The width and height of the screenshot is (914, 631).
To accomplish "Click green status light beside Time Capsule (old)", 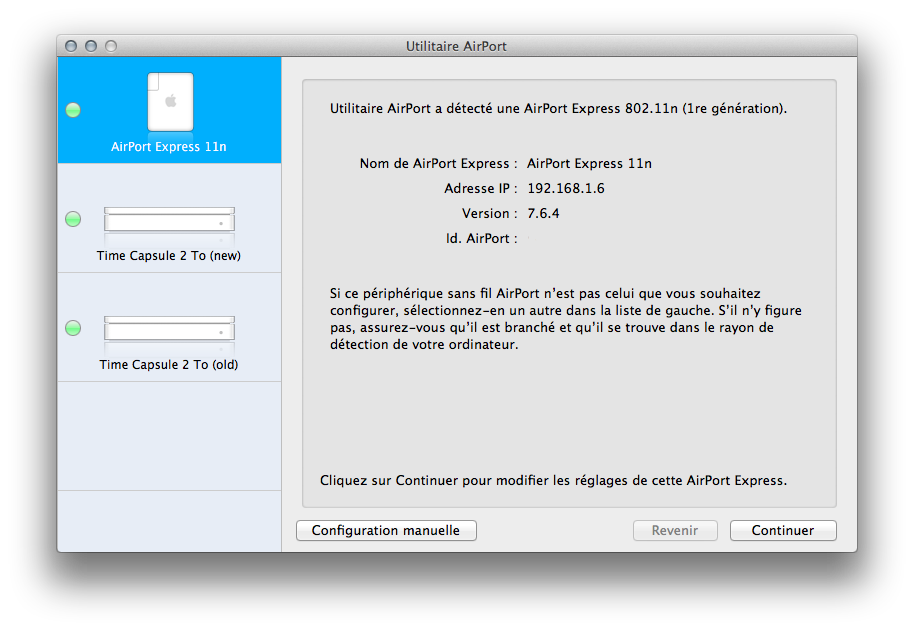I will point(73,328).
